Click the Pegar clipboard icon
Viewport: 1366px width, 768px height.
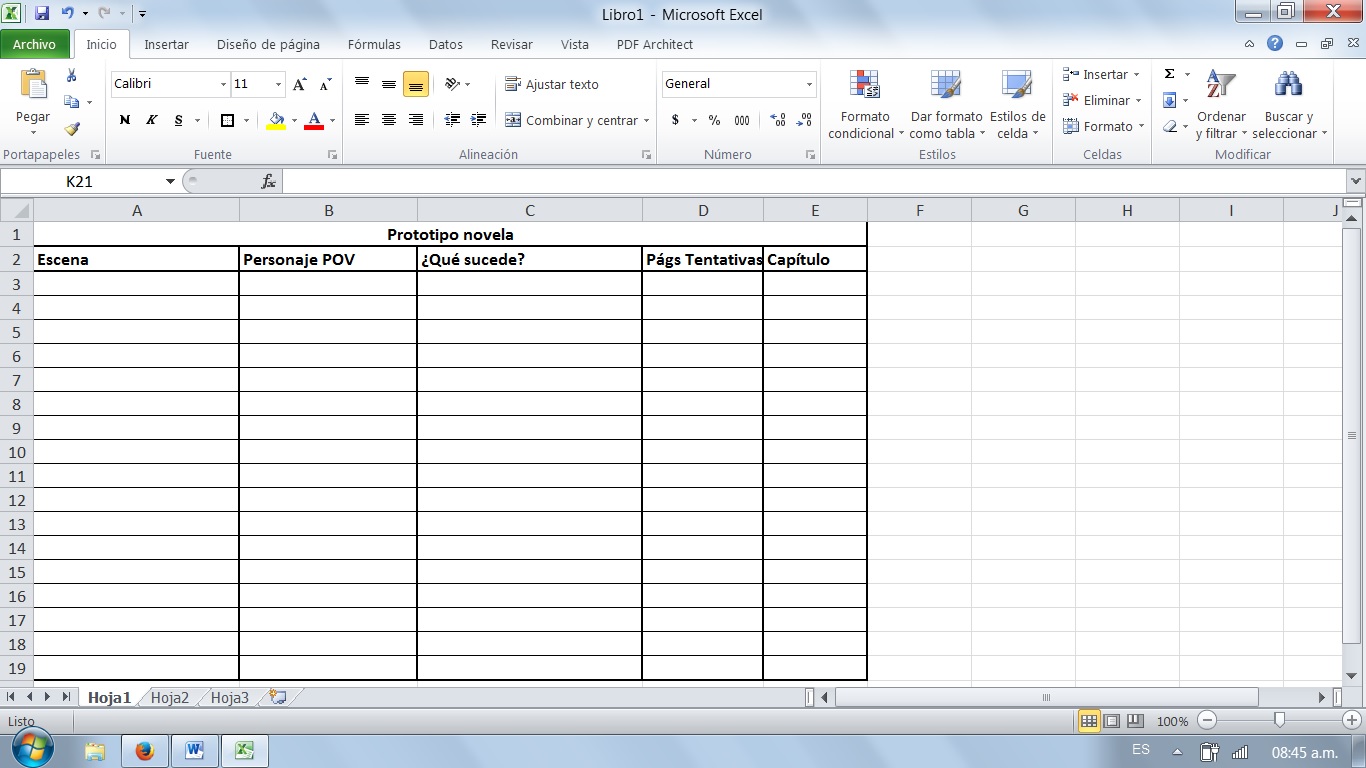(x=33, y=84)
